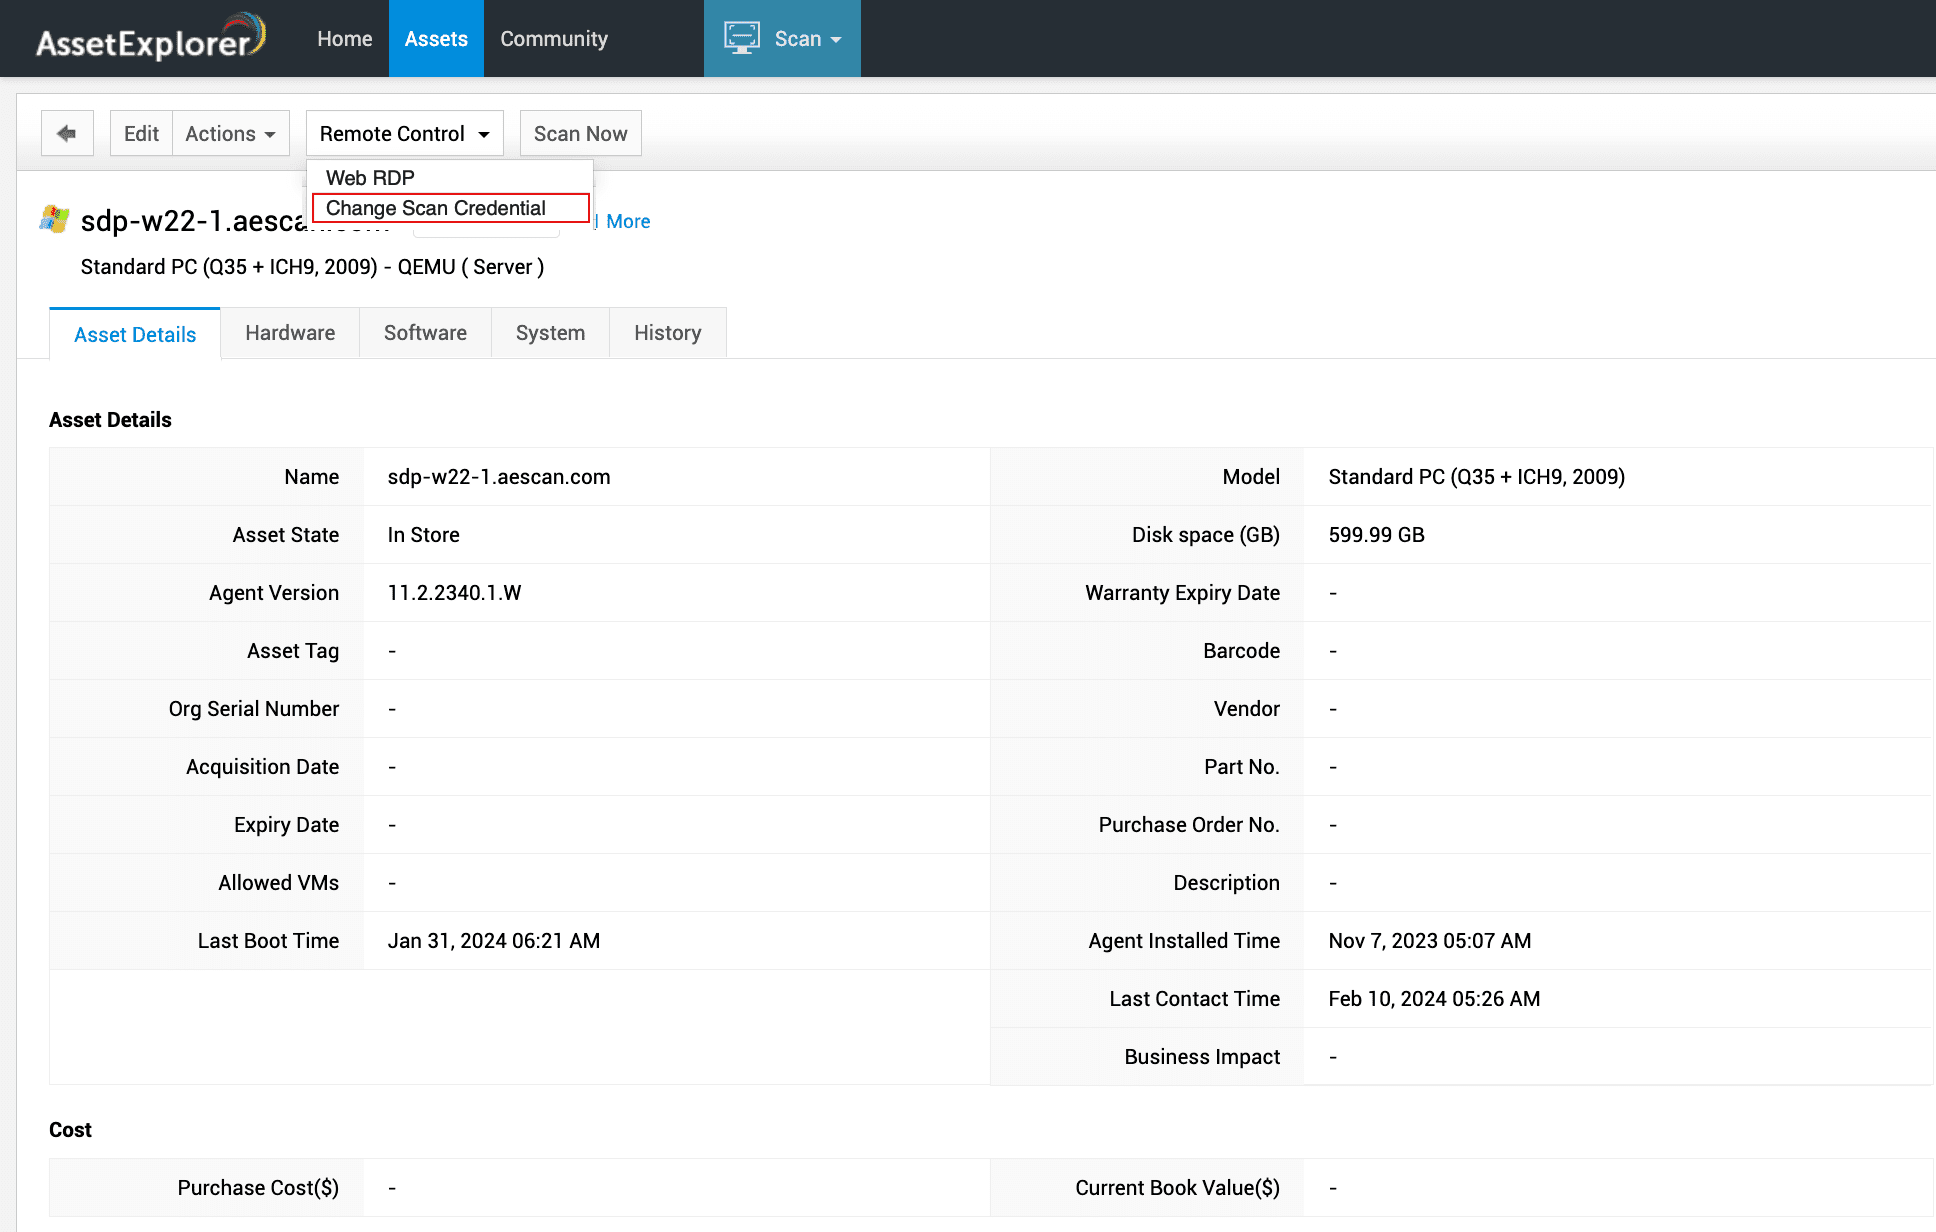Go to Home in navigation bar

pyautogui.click(x=344, y=38)
